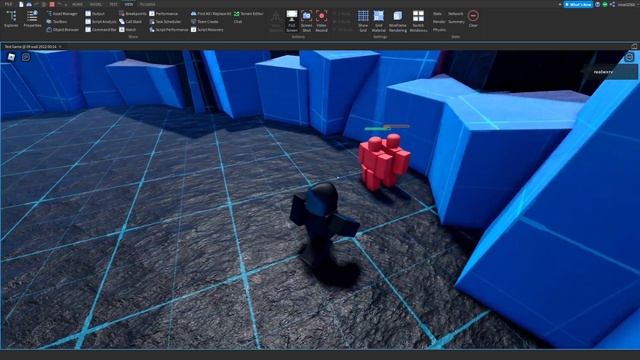Open the Properties panel

point(32,19)
